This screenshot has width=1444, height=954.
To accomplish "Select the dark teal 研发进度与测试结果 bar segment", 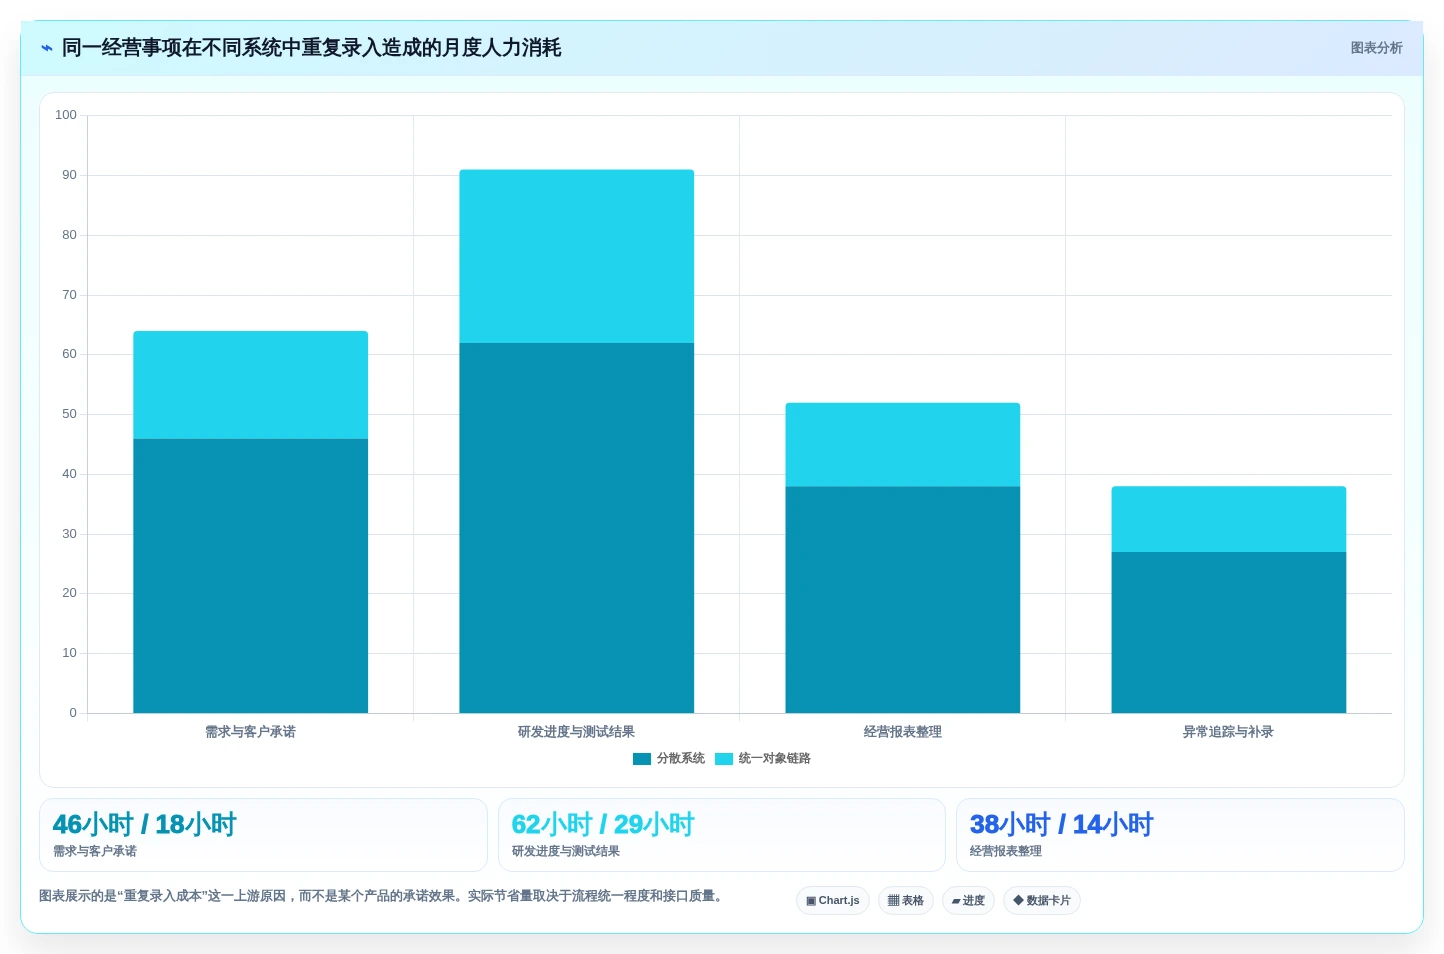I will [576, 528].
